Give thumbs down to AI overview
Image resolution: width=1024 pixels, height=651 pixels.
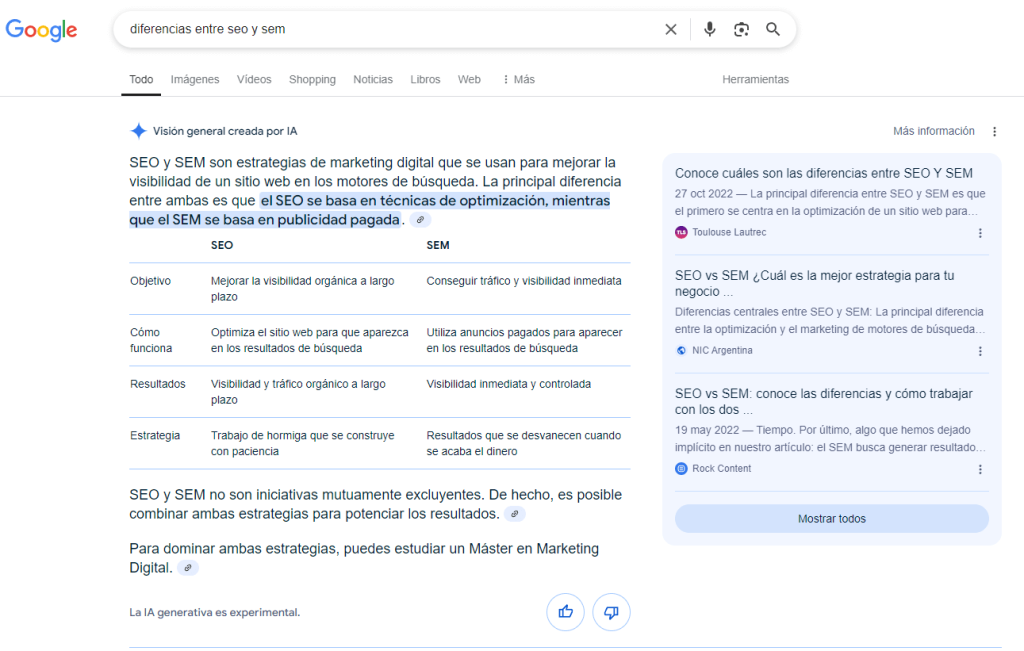[611, 612]
